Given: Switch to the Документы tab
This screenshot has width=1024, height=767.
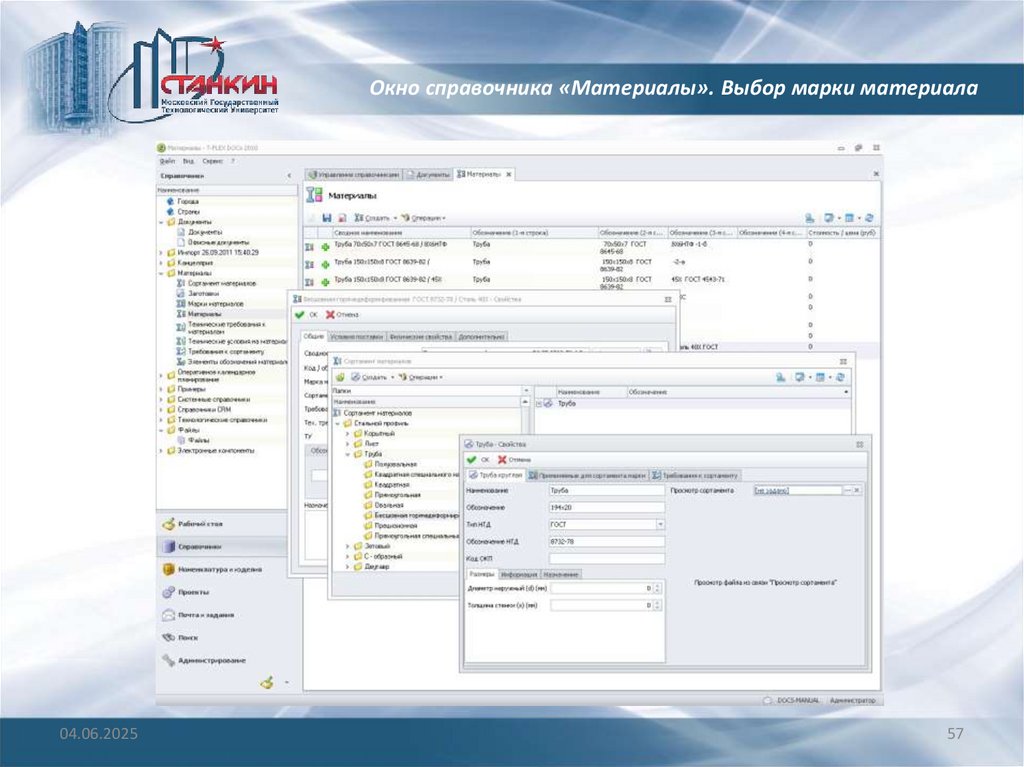Looking at the screenshot, I should (x=428, y=174).
